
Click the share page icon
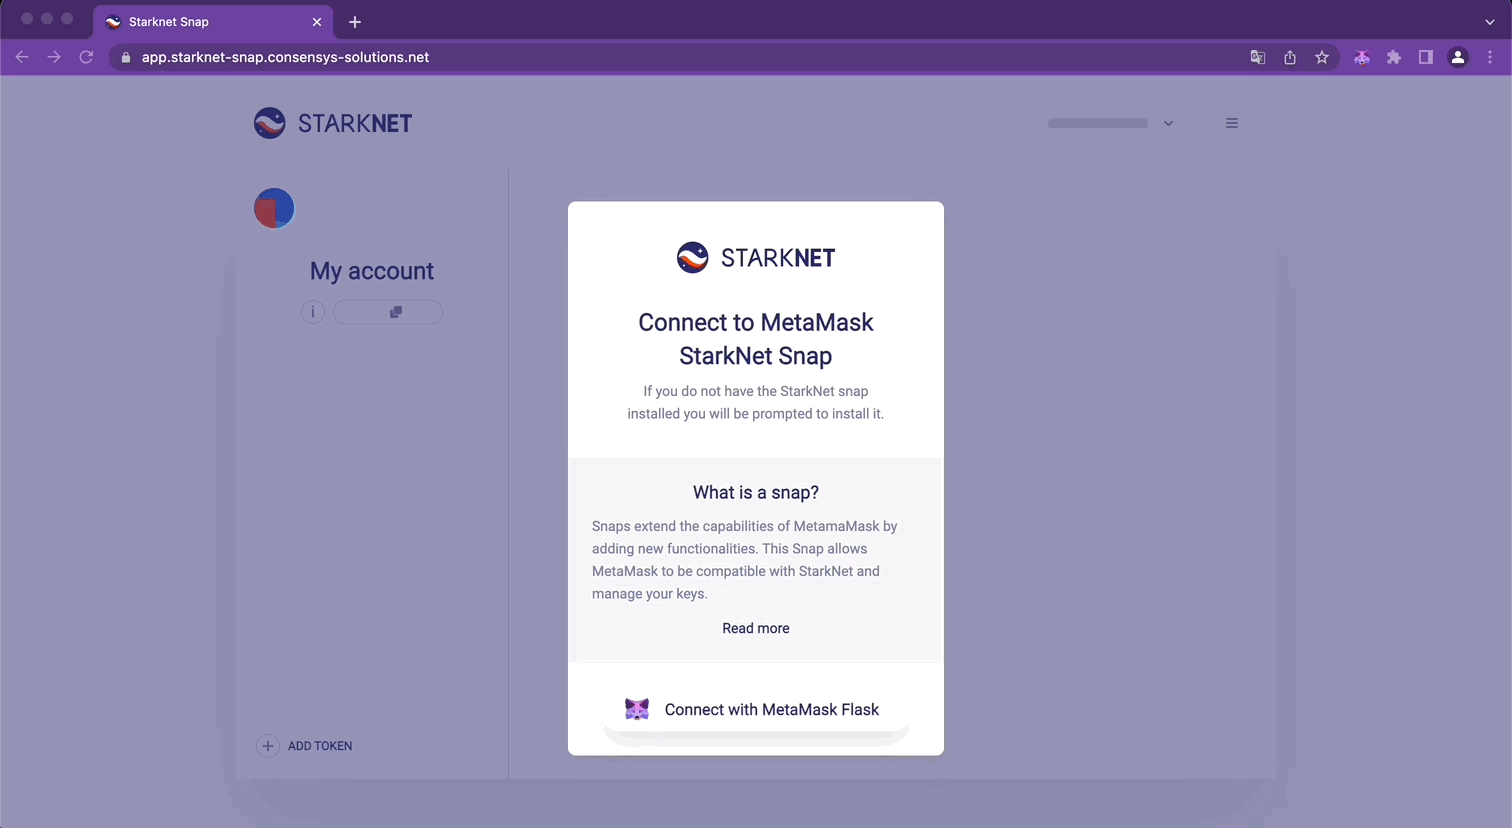(x=1290, y=57)
